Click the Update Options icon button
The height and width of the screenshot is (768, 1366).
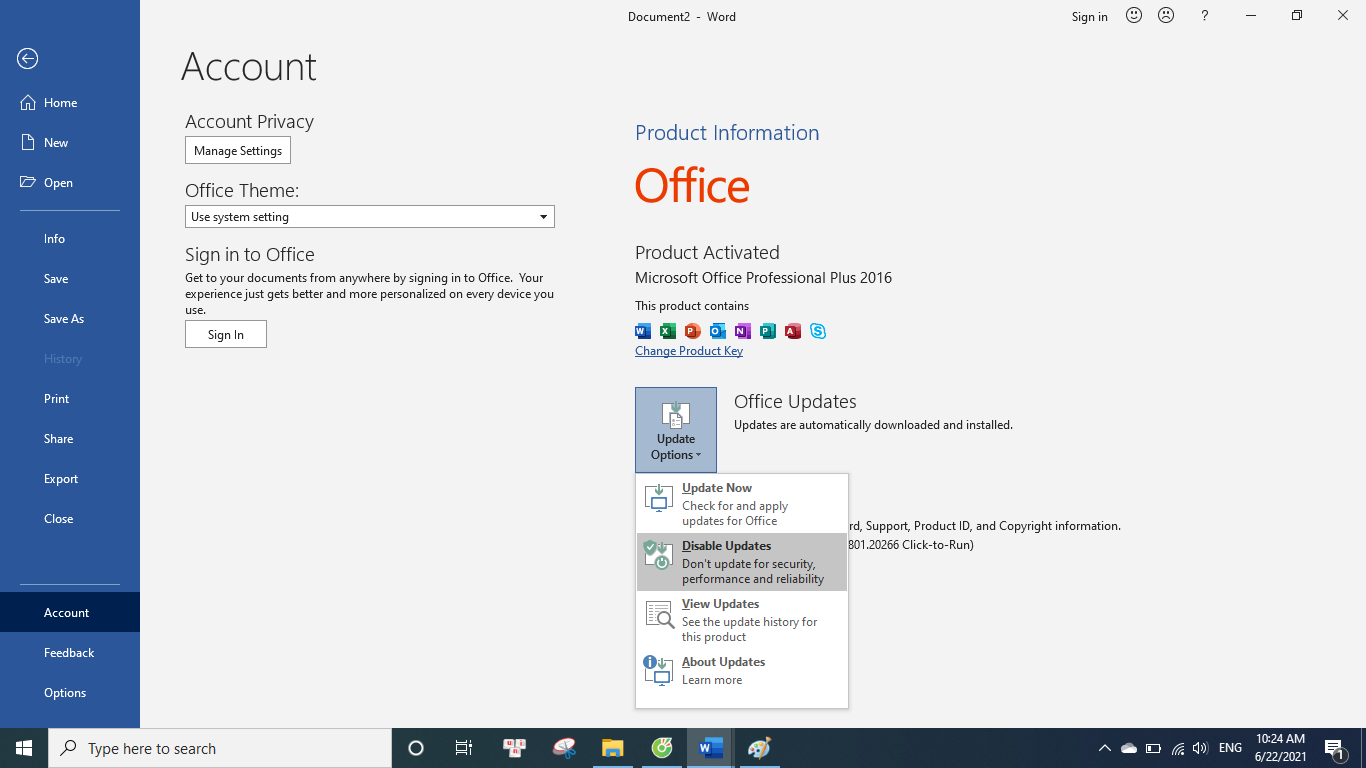coord(675,414)
